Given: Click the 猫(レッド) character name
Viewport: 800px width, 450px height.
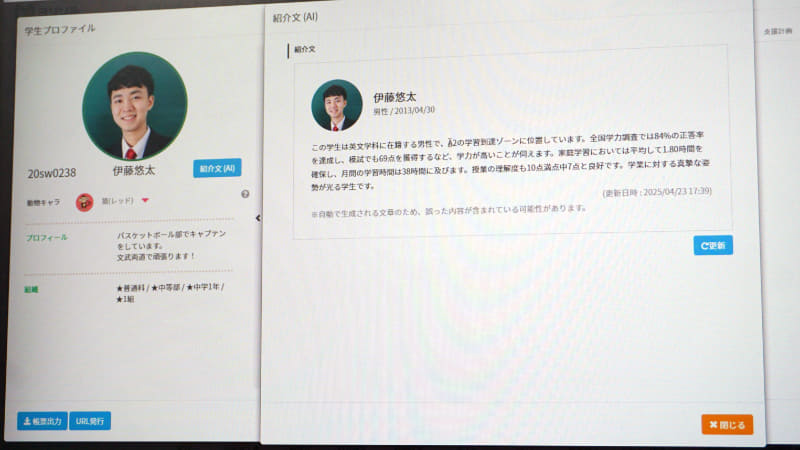Looking at the screenshot, I should click(117, 201).
